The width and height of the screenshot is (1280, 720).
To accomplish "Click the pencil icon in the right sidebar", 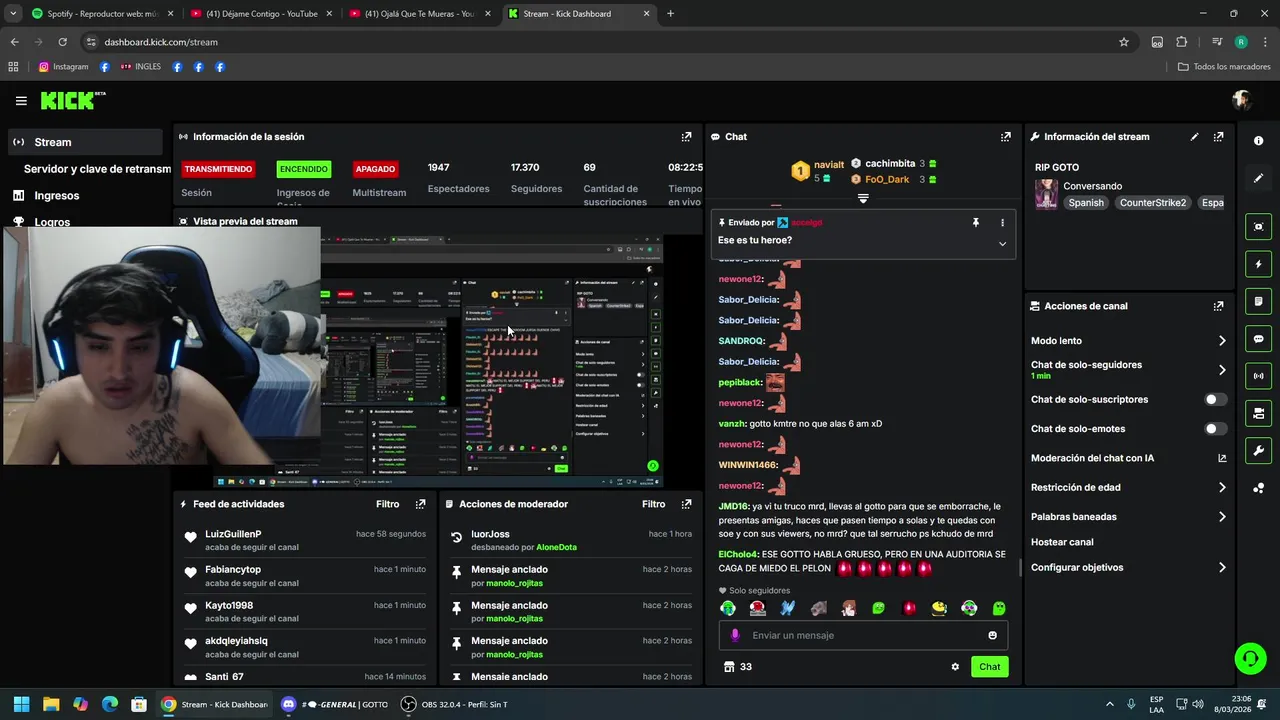I will (x=1258, y=178).
